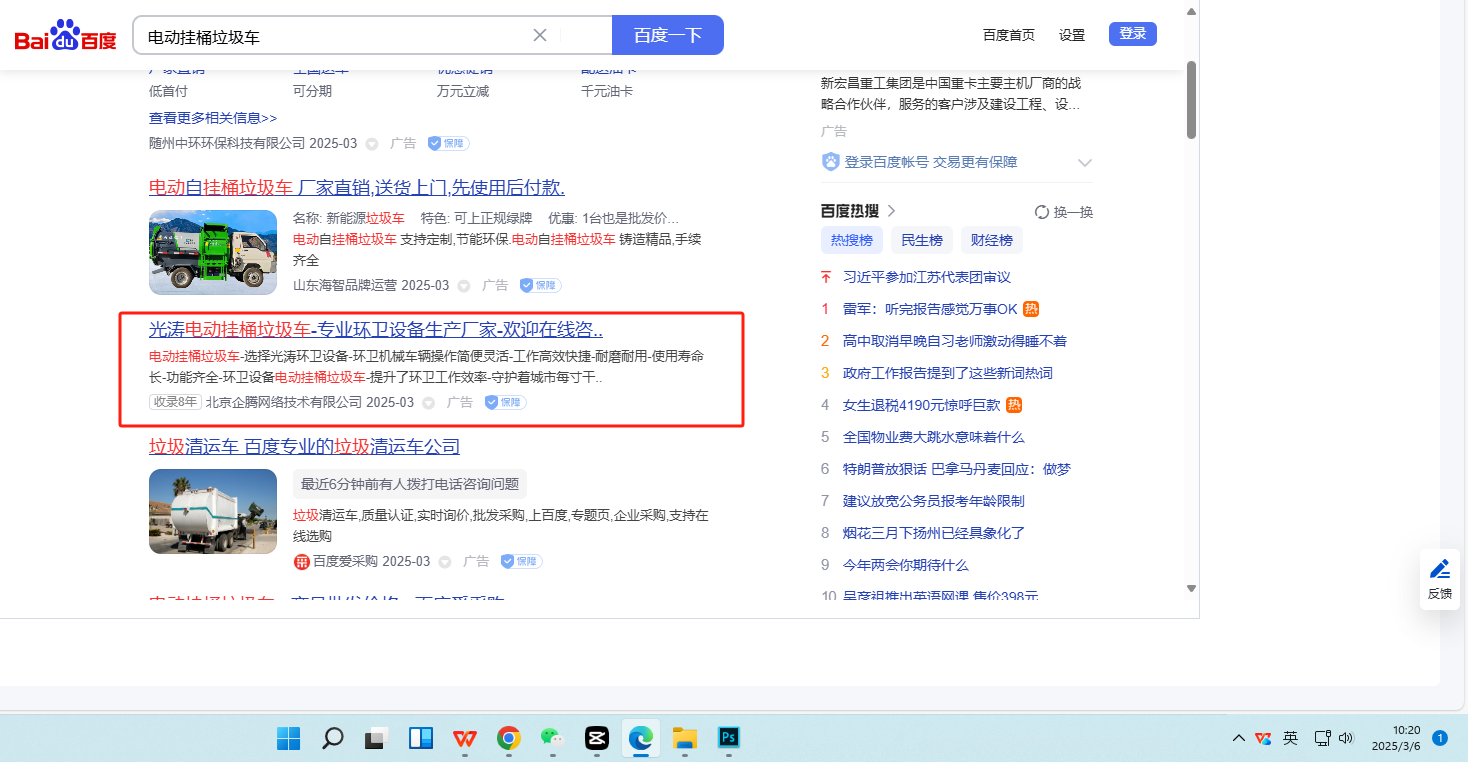This screenshot has width=1468, height=762.
Task: Click the page's vertical scrollbar thumb
Action: [x=1191, y=100]
